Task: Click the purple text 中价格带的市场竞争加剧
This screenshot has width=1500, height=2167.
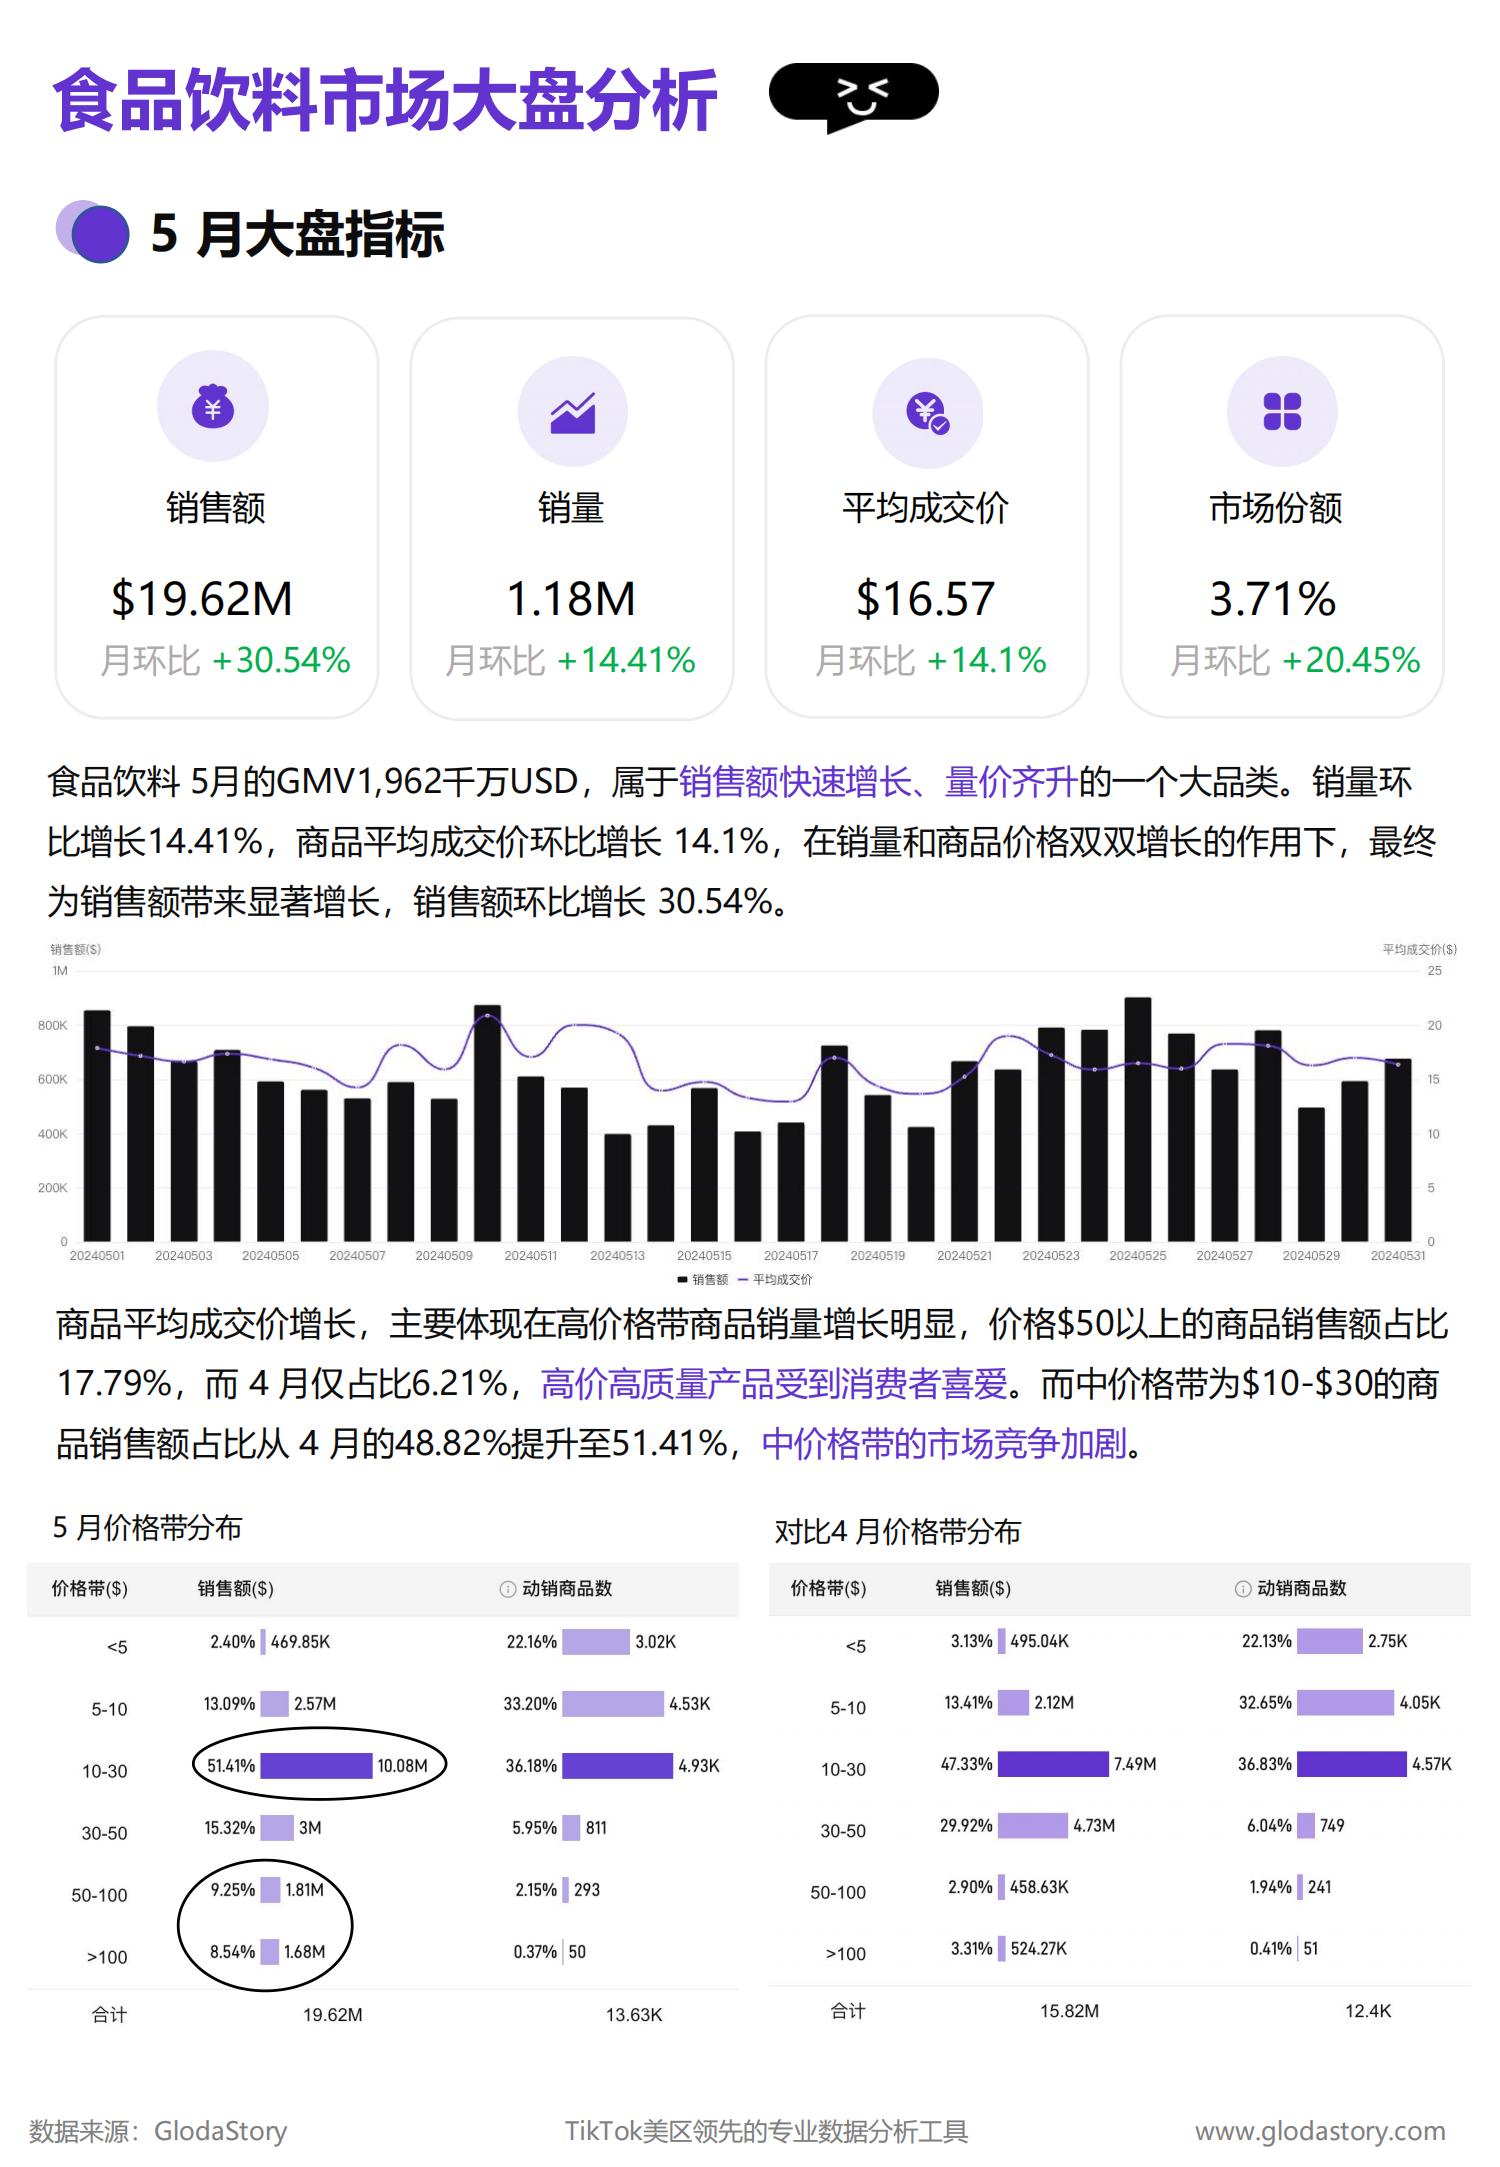Action: pyautogui.click(x=943, y=1444)
